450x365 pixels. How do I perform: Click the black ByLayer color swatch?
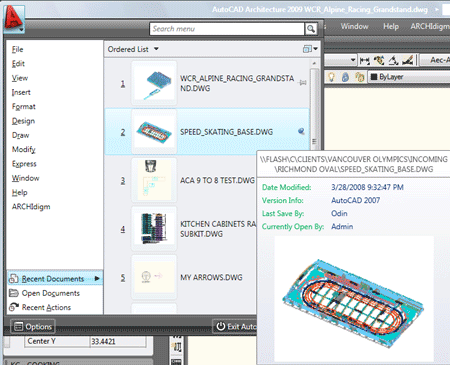[x=374, y=77]
